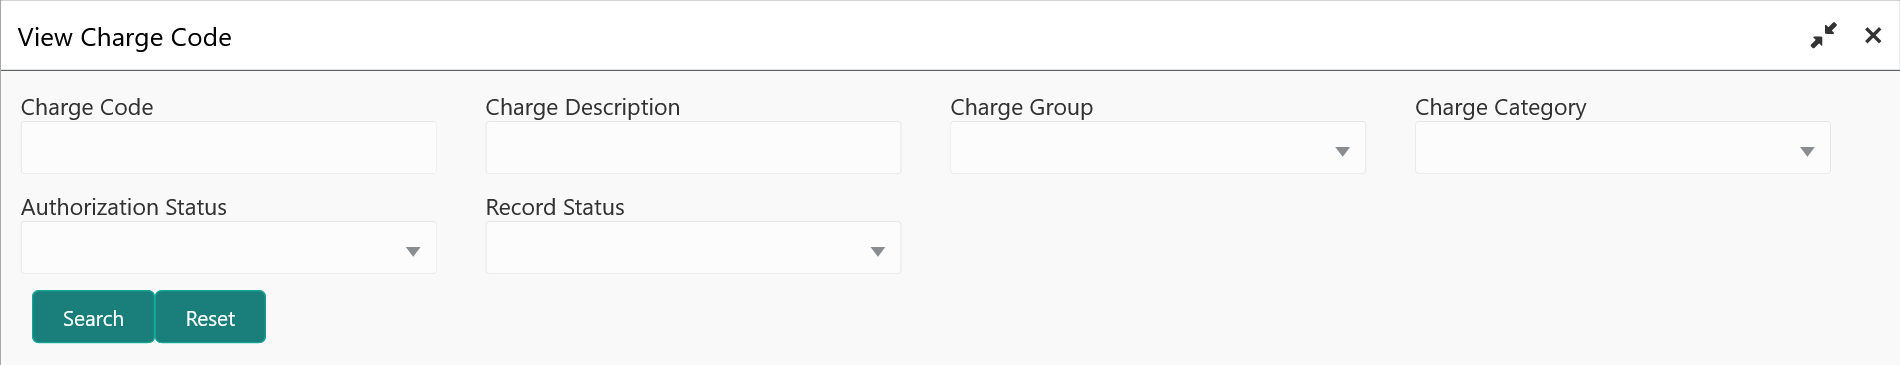This screenshot has height=365, width=1900.
Task: Collapse the View Charge Code window using the arrows icon
Action: pos(1824,36)
